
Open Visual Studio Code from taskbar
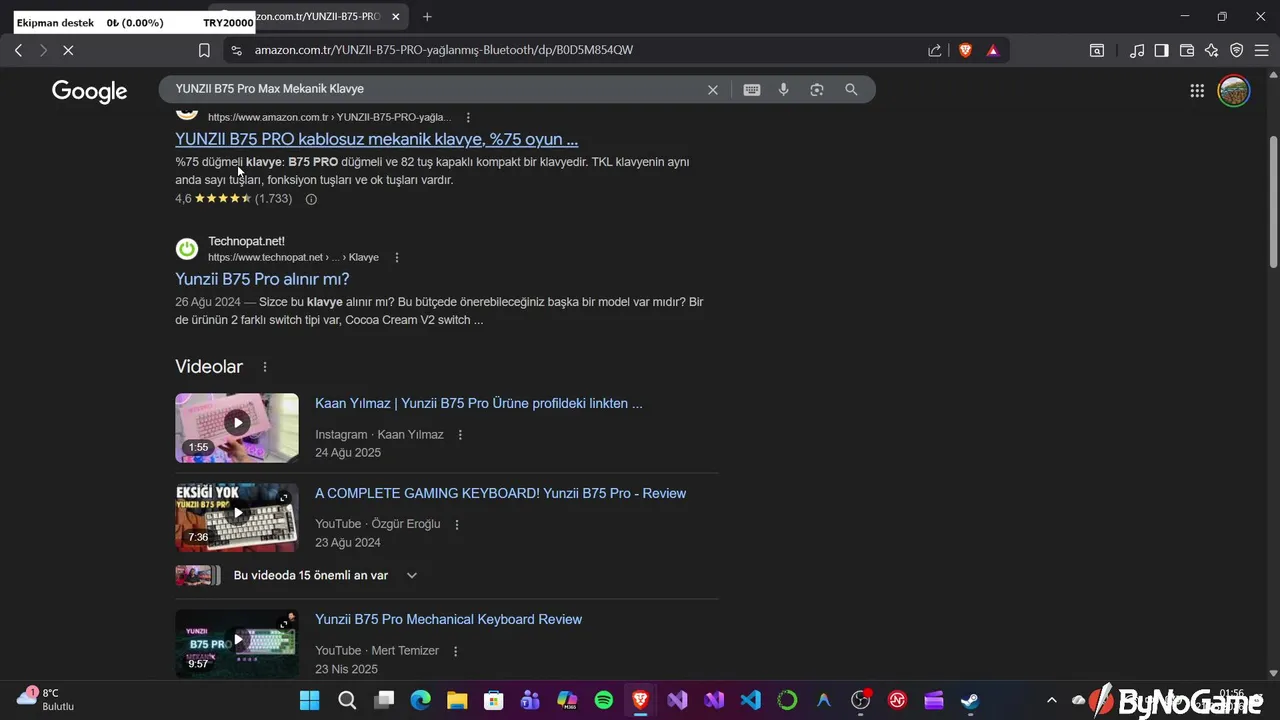[751, 700]
